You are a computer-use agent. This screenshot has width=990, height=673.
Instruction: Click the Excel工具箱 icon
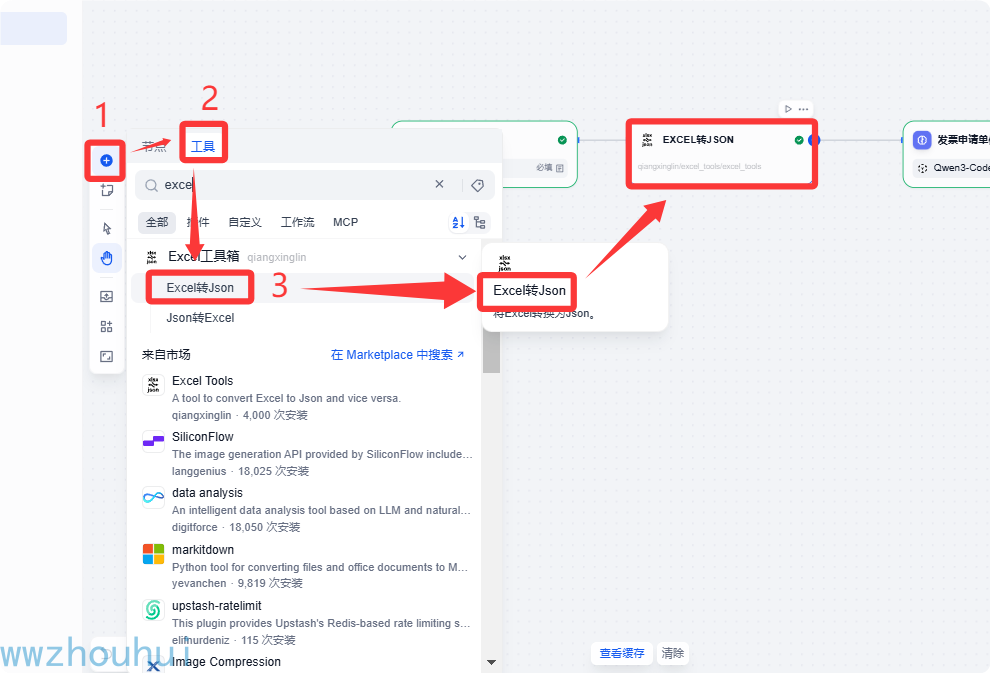pyautogui.click(x=152, y=257)
